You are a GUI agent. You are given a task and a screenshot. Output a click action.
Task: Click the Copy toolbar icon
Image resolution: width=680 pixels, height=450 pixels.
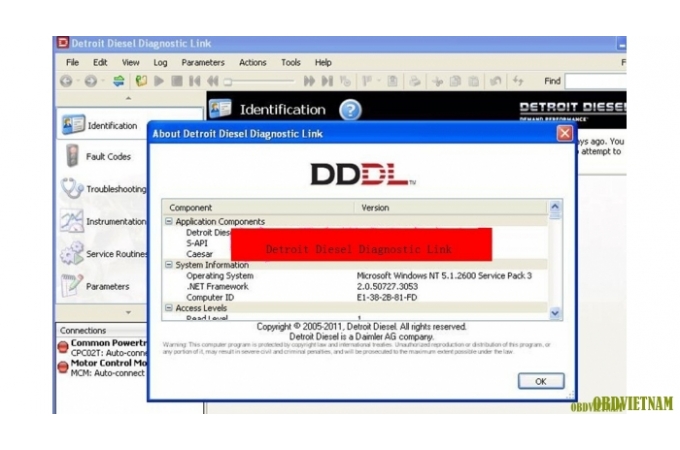[x=455, y=81]
